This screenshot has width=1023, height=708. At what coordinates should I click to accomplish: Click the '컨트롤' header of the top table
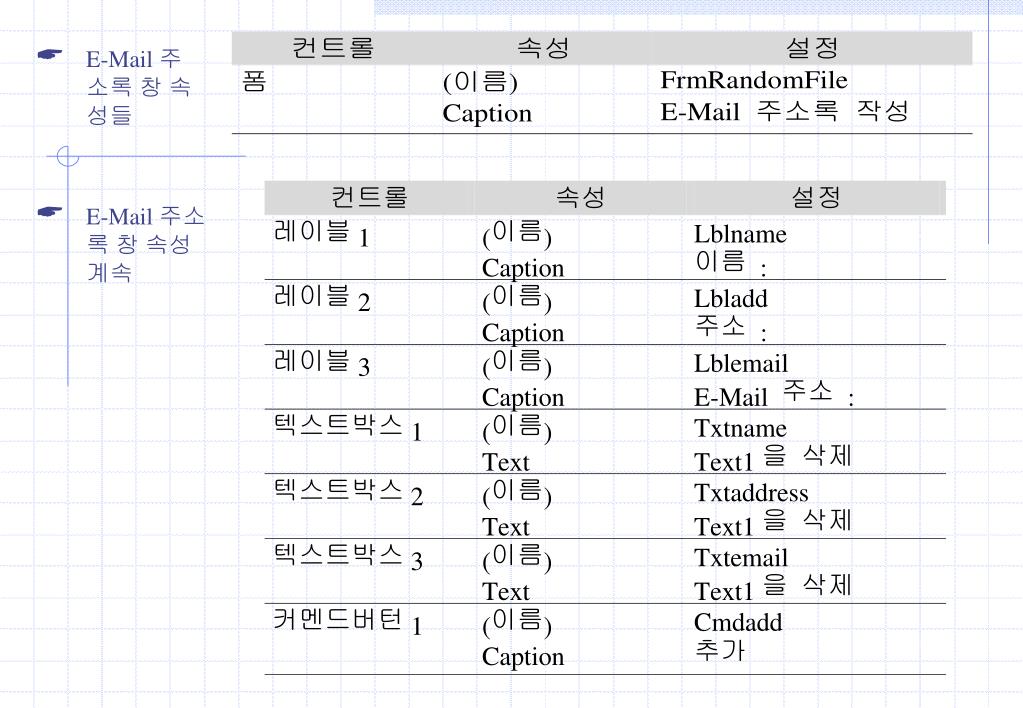333,47
